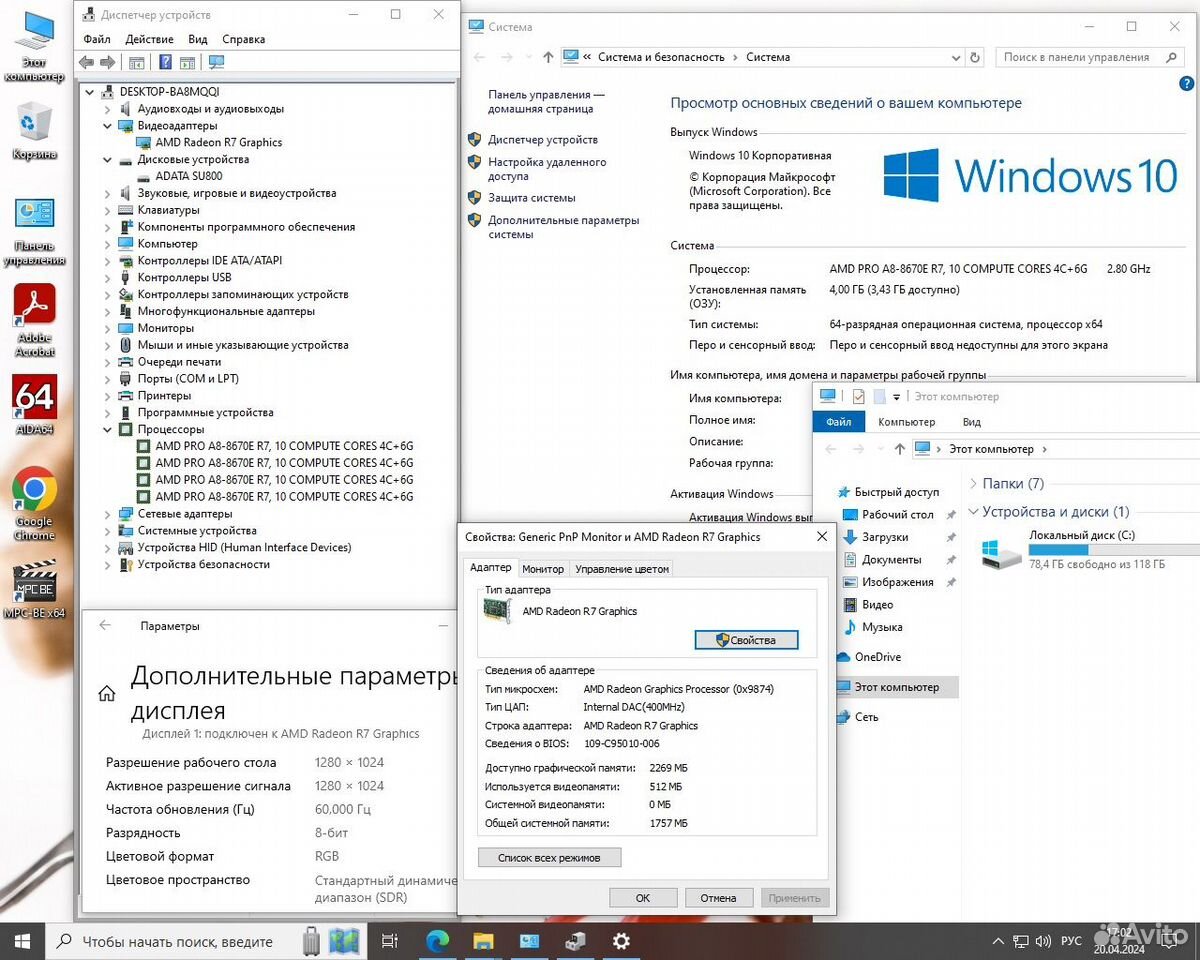Viewport: 1200px width, 960px height.
Task: Select Сеть in Explorer sidebar
Action: [x=866, y=717]
